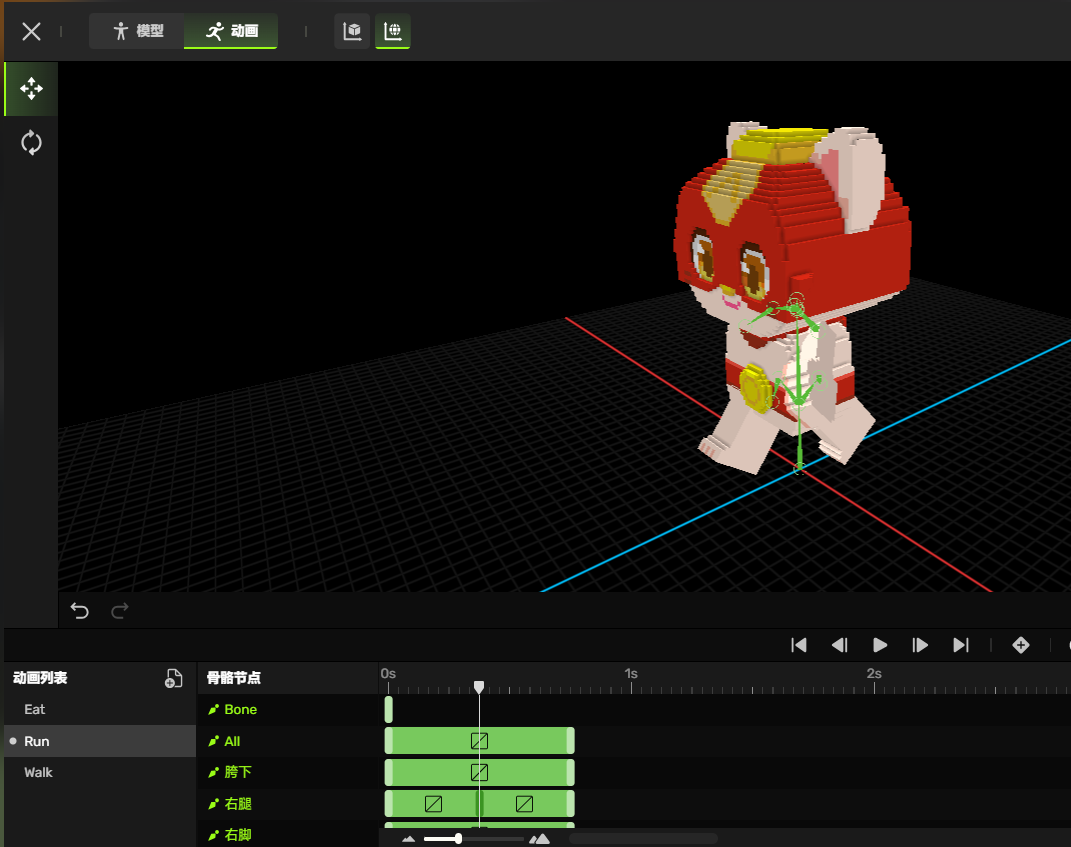Click the carrot icon beside Bone
Viewport: 1071px width, 847px height.
213,710
